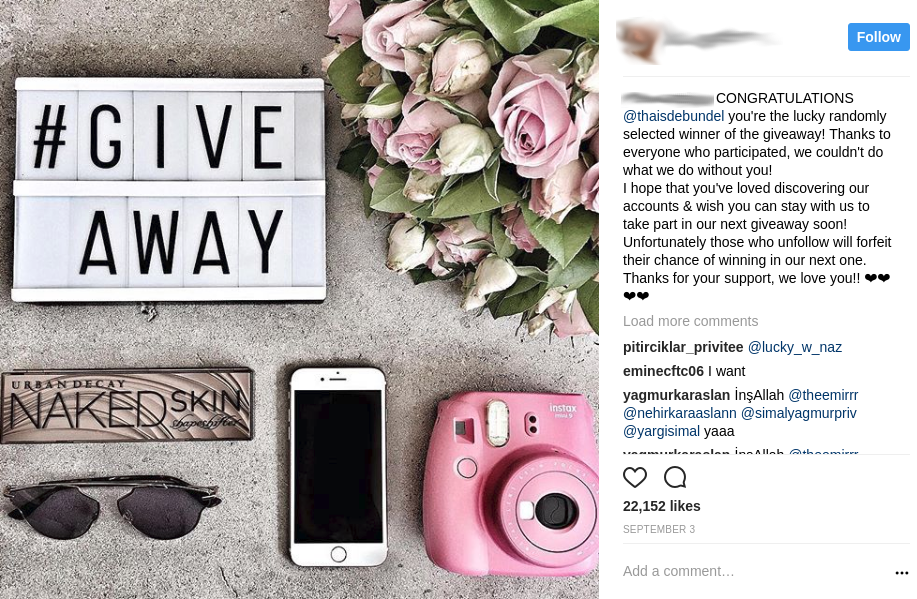The image size is (917, 599).
Task: Open the three-dot more options menu
Action: pyautogui.click(x=902, y=573)
